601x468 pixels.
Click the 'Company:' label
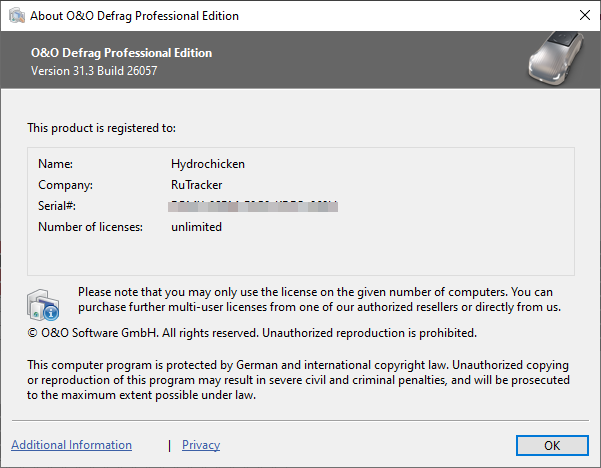pyautogui.click(x=65, y=185)
